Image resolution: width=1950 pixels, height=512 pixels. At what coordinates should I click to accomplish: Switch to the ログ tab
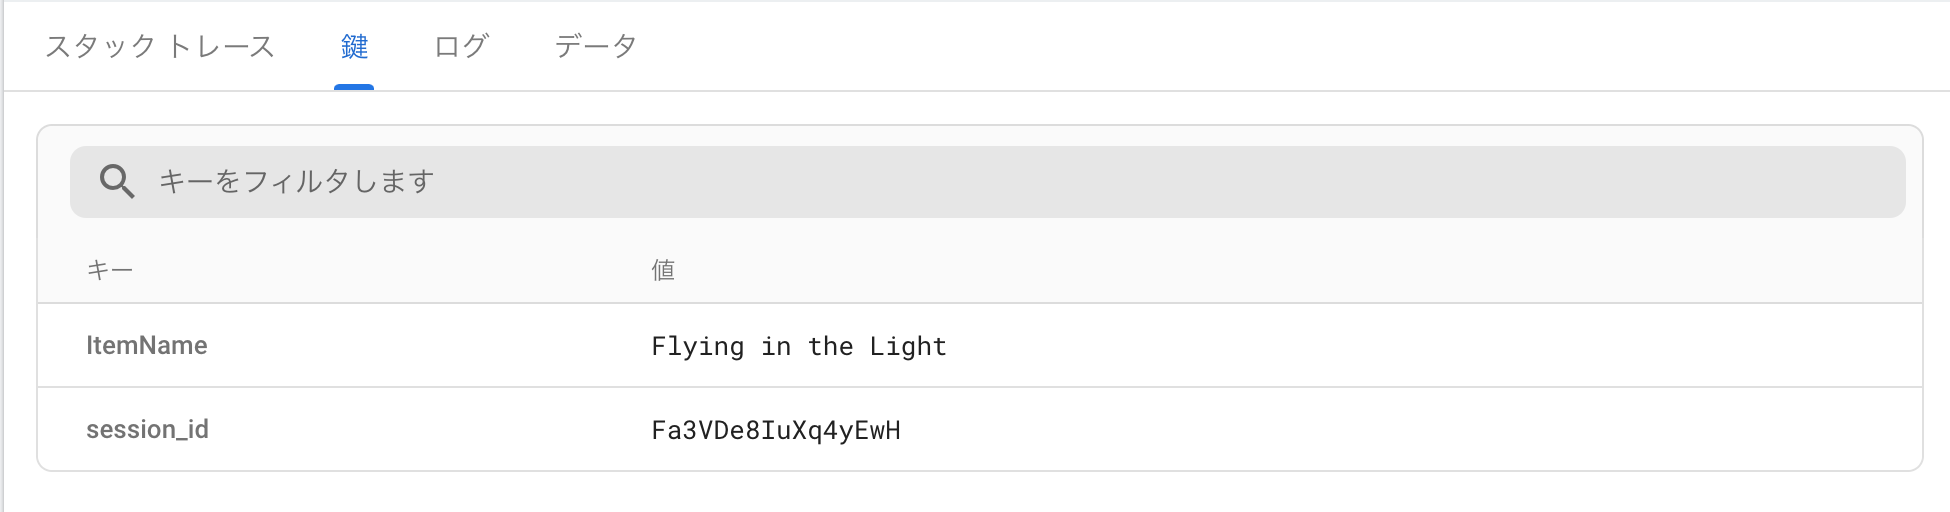[x=461, y=46]
